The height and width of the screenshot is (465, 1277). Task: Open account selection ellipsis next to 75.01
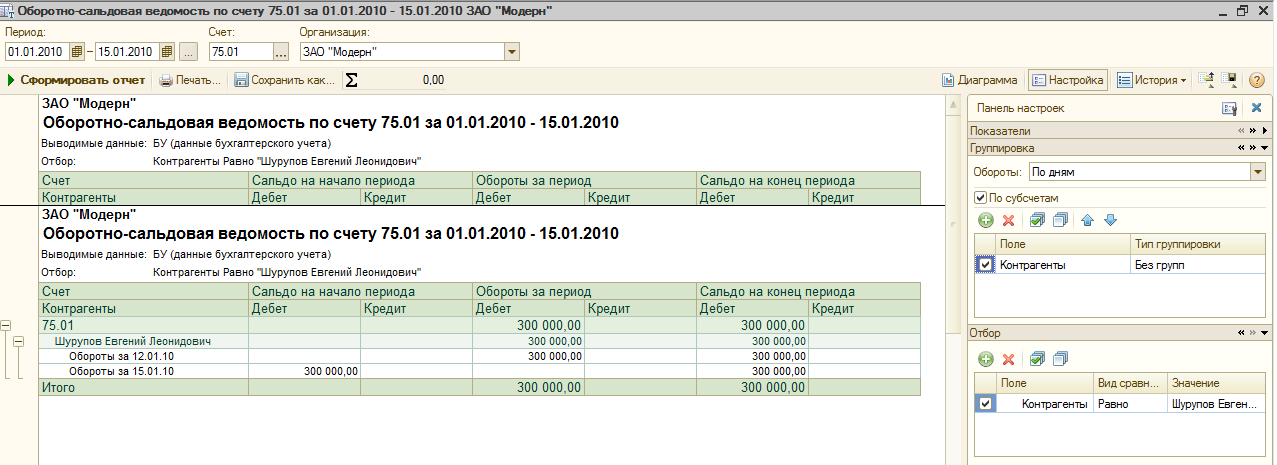click(281, 51)
